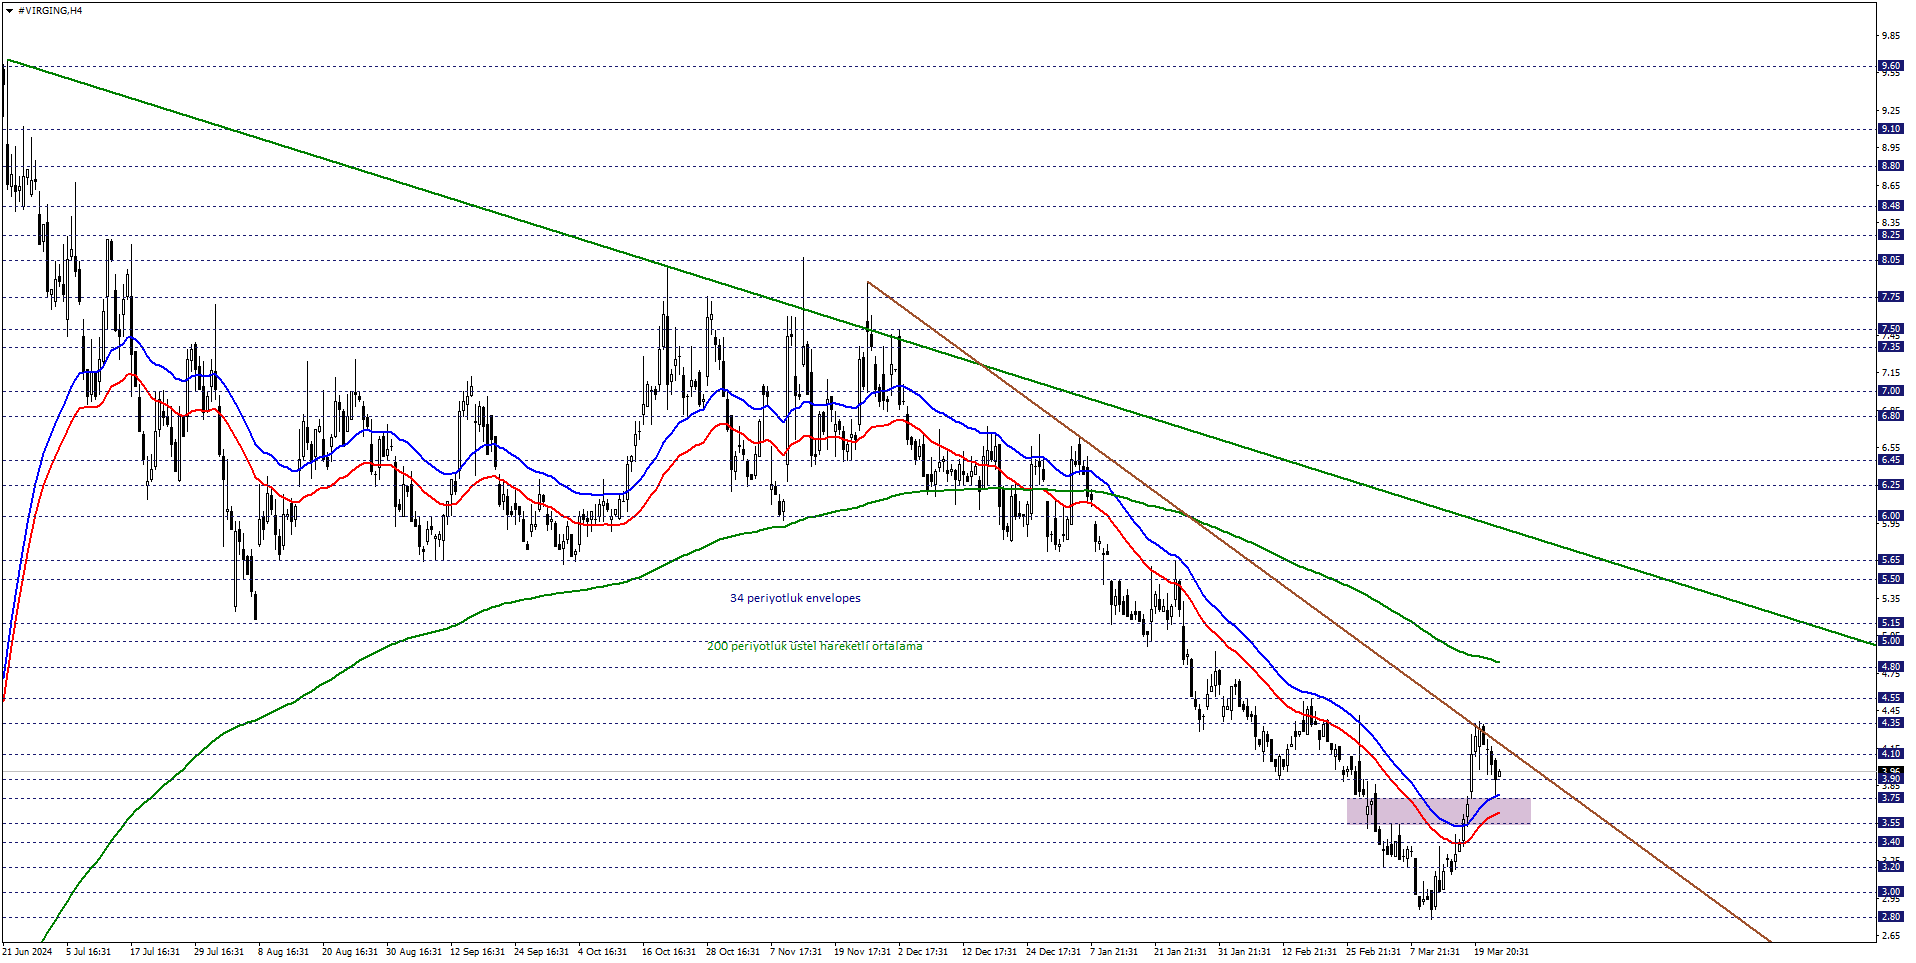Click the '30 Aug 16:31' time label
This screenshot has width=1916, height=963.
point(414,952)
